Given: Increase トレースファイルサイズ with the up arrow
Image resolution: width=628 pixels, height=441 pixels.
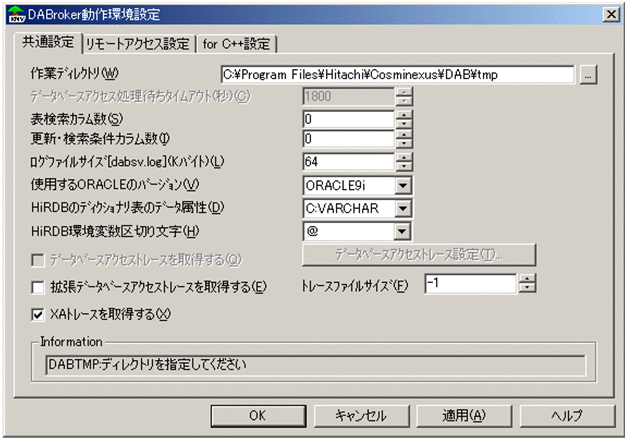Looking at the screenshot, I should pos(527,279).
